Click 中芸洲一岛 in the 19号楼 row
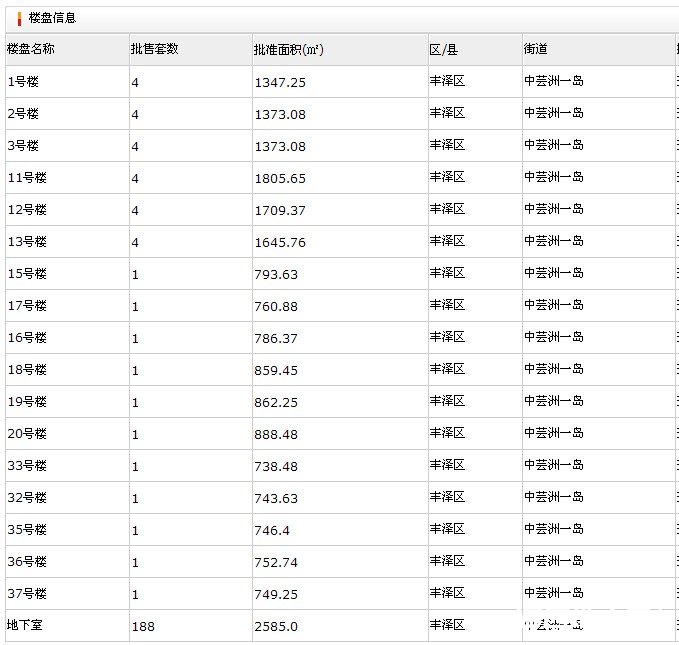 pos(554,401)
